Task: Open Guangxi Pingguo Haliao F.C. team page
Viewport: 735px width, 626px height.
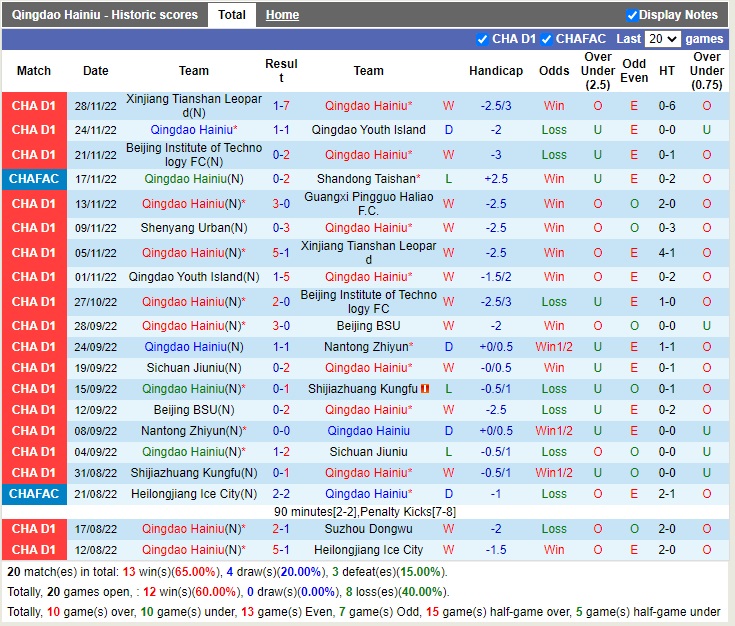Action: coord(368,204)
